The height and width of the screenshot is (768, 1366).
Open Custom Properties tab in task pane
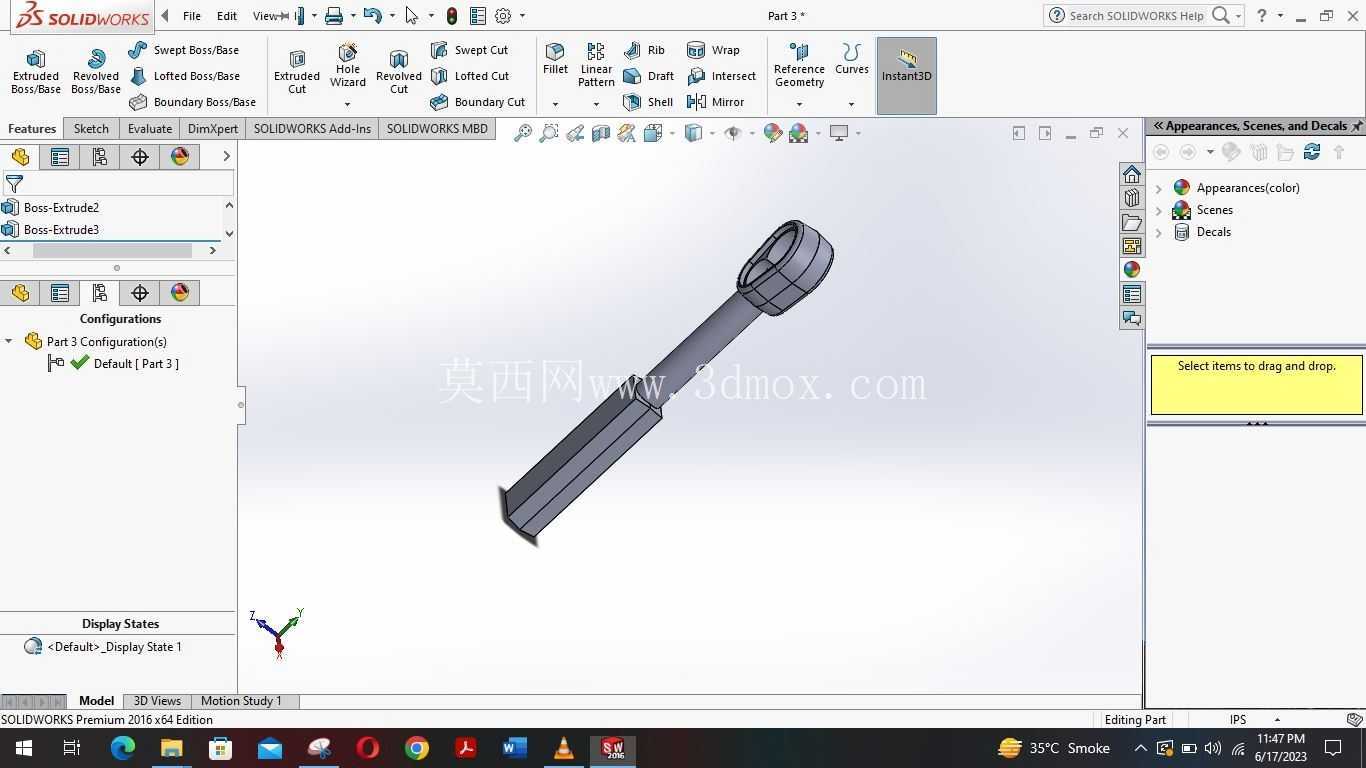point(1131,294)
